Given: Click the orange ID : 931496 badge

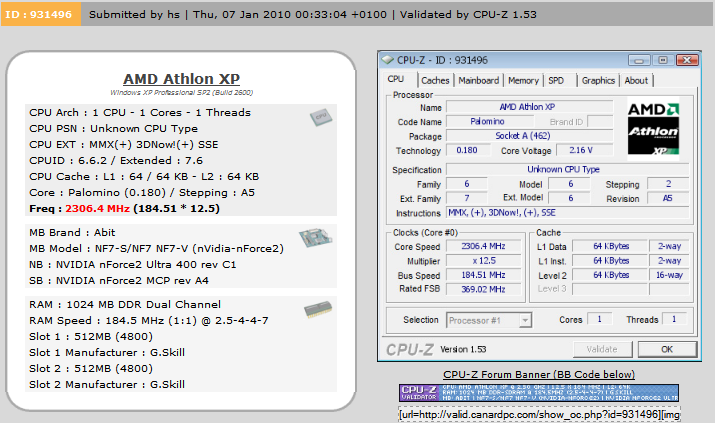Looking at the screenshot, I should click(x=41, y=14).
